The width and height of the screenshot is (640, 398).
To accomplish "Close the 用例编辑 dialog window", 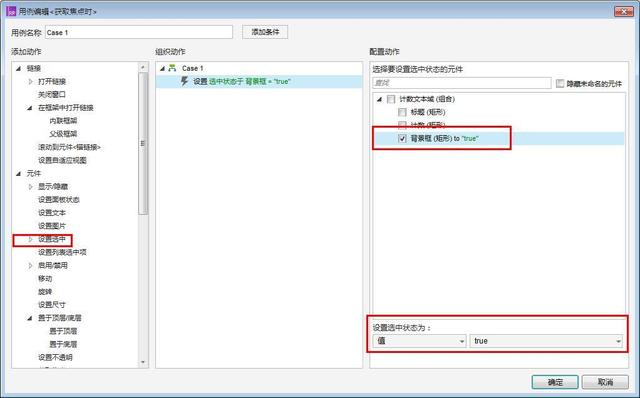I will [624, 11].
